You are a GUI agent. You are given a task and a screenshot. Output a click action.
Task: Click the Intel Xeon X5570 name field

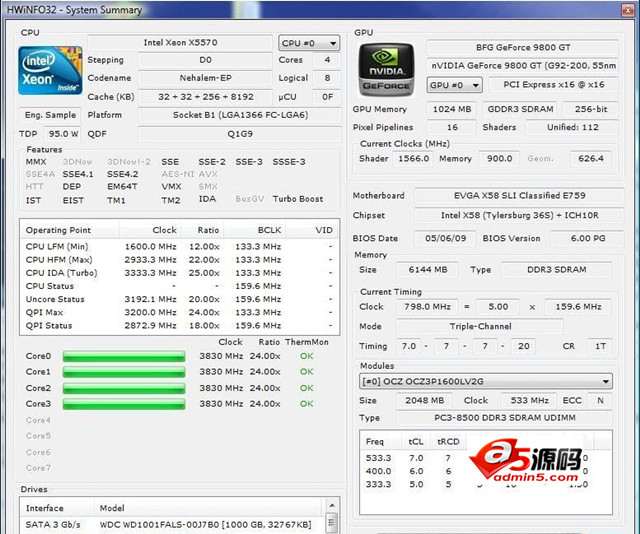pyautogui.click(x=180, y=42)
